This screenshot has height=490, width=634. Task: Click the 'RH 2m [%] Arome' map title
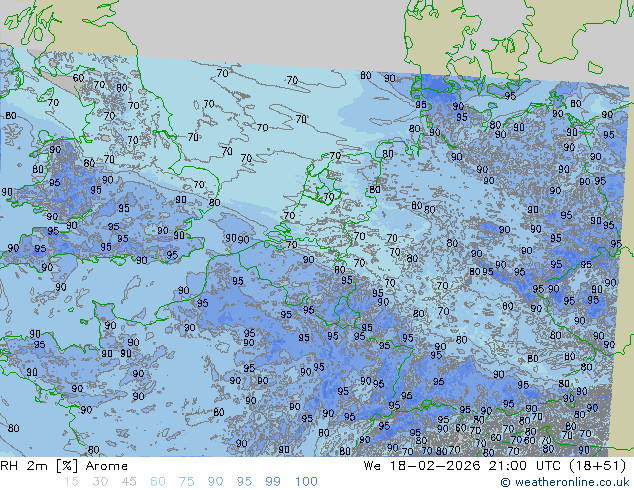[64, 466]
